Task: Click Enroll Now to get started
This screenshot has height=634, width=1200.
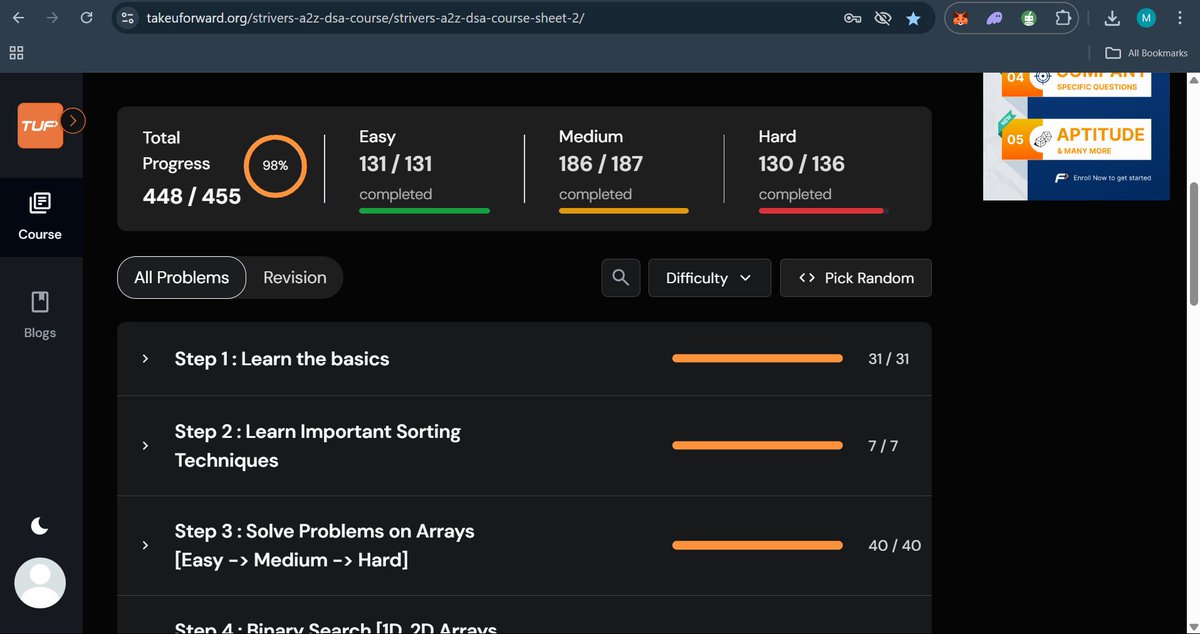Action: pos(1103,178)
